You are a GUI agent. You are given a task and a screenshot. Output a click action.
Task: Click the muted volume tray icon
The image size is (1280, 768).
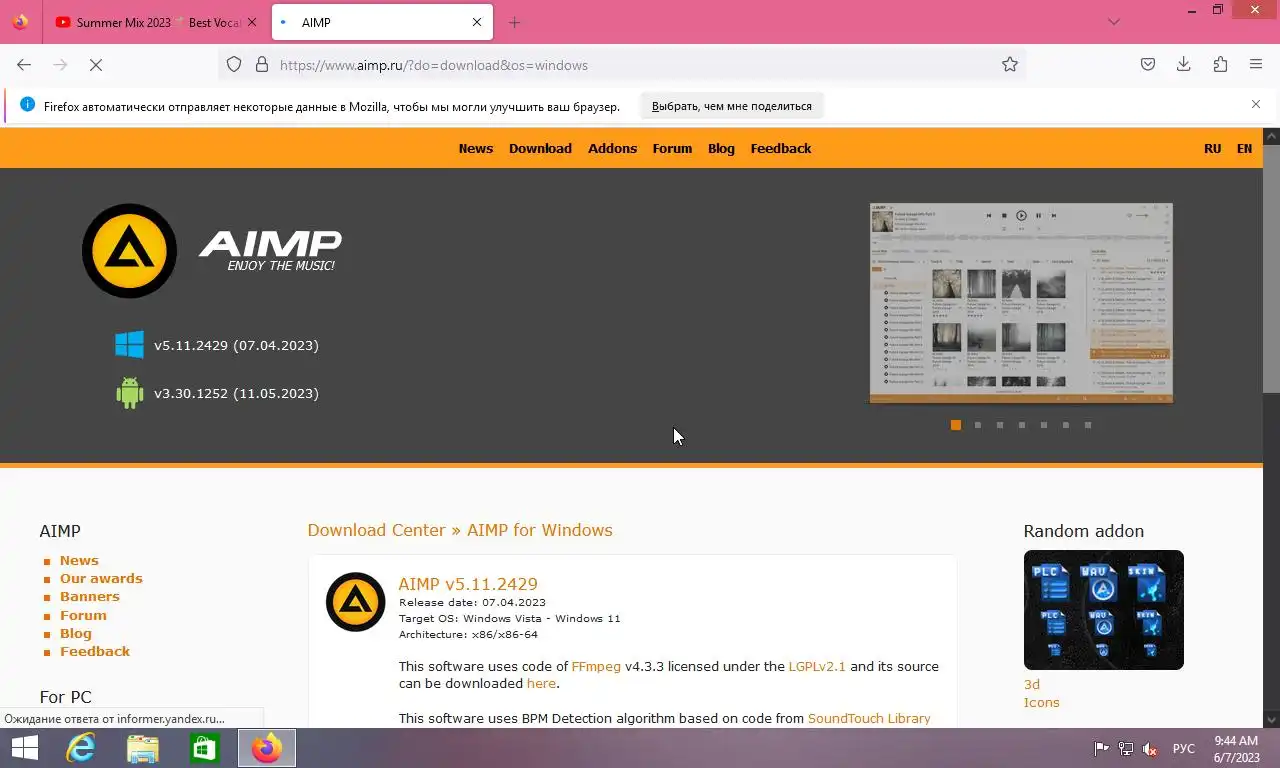[x=1150, y=749]
